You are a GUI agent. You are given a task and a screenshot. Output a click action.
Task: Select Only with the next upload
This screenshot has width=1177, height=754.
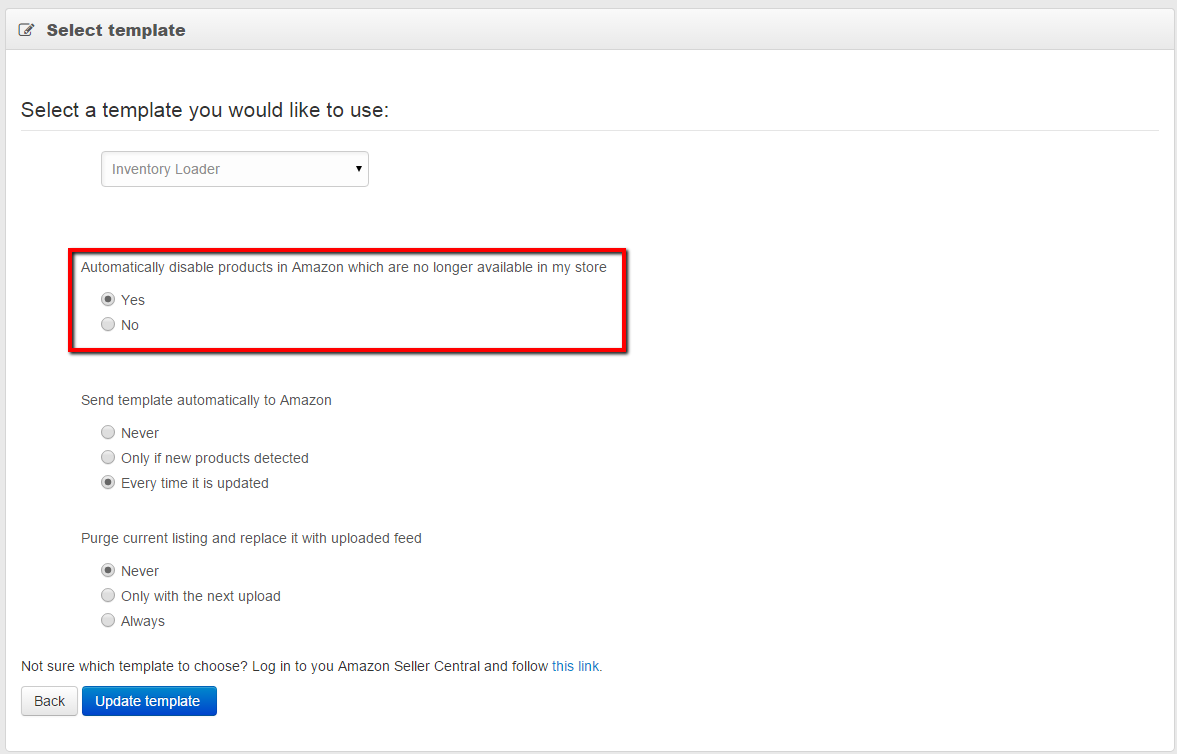pyautogui.click(x=108, y=596)
